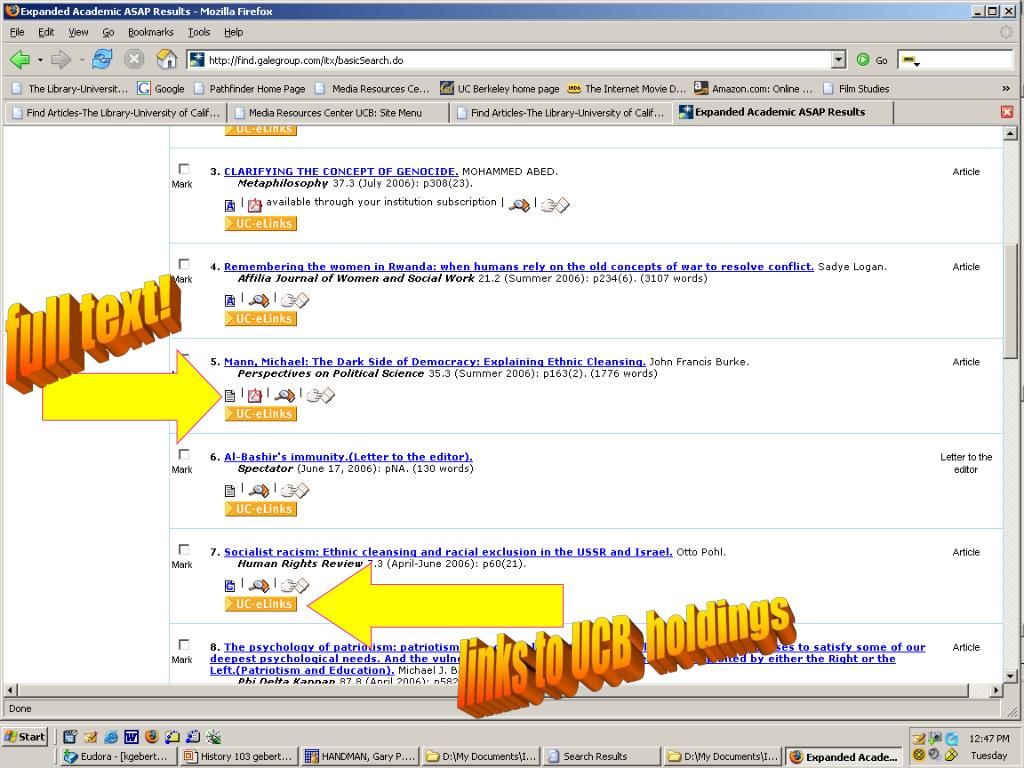This screenshot has width=1024, height=768.
Task: Click UC-eLinks button under the Rwanda article
Action: pos(261,319)
